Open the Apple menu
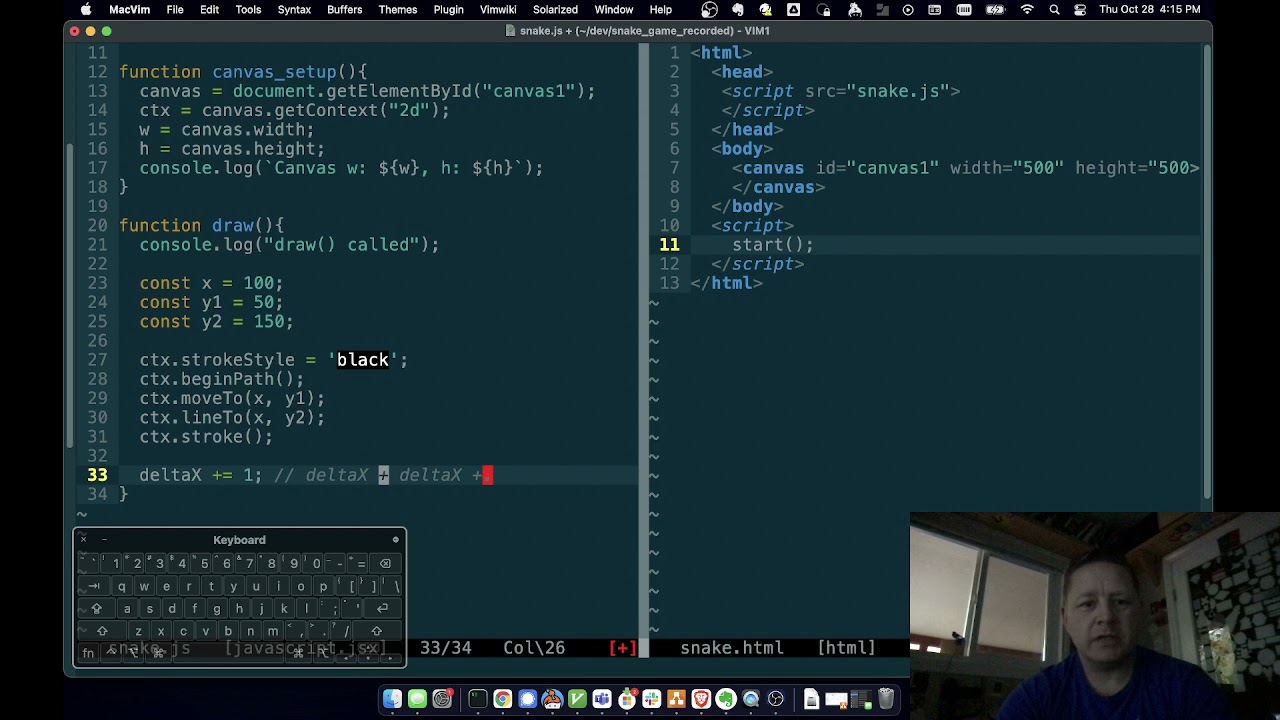 86,9
